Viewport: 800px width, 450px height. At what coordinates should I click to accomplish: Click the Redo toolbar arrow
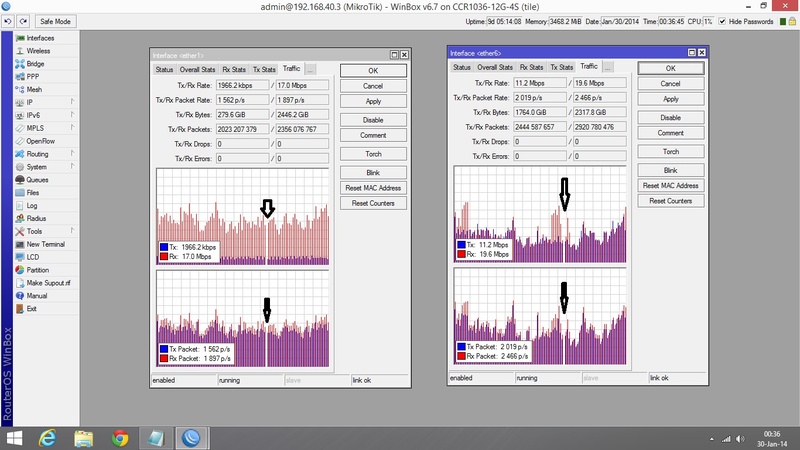(x=23, y=21)
